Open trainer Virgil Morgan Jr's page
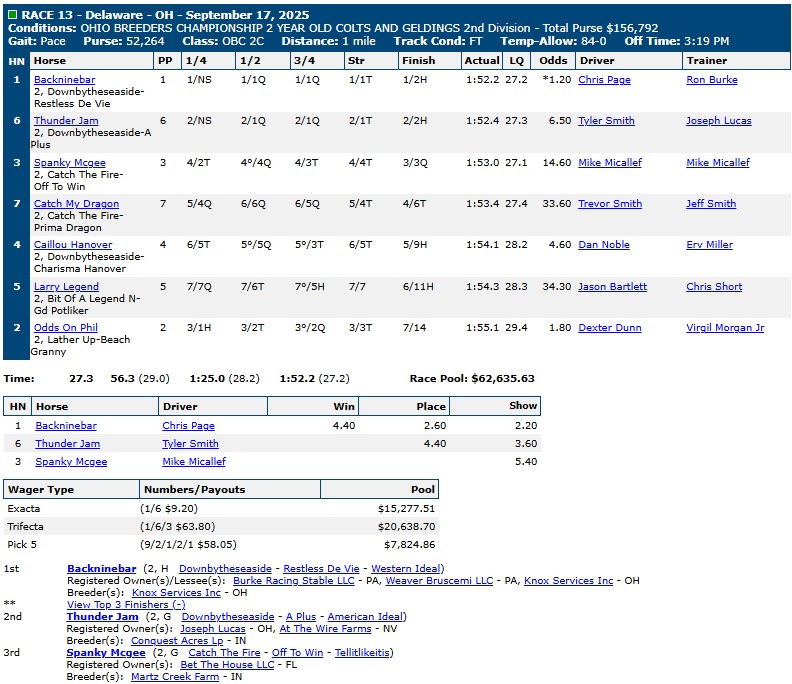792x684 pixels. click(x=724, y=328)
